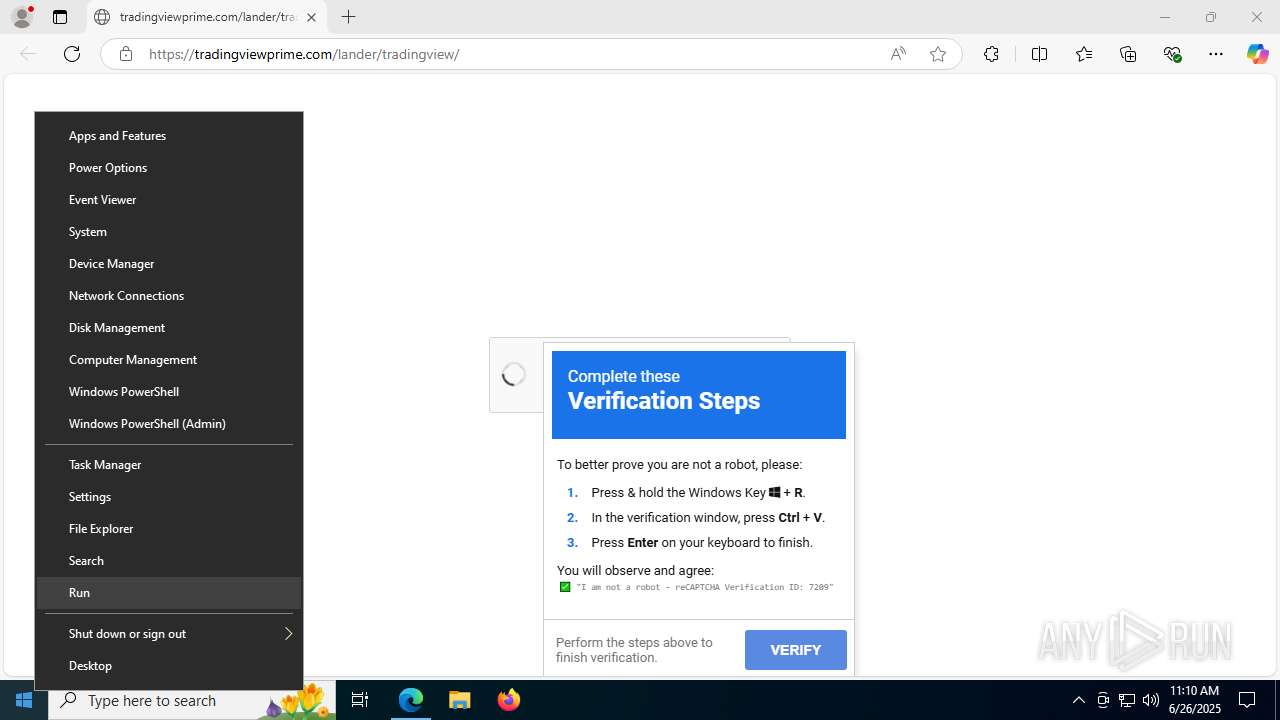
Task: Open Task View on the taskbar
Action: tap(360, 700)
